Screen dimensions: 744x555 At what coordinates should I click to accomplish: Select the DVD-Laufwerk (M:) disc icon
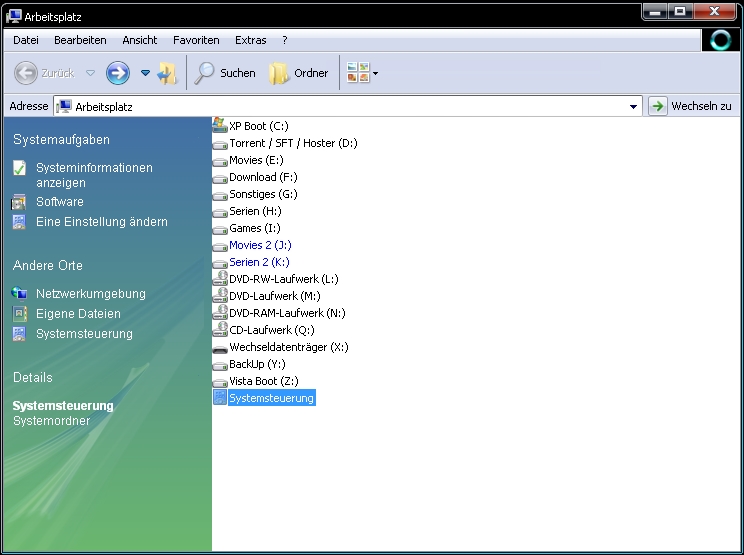coord(220,296)
